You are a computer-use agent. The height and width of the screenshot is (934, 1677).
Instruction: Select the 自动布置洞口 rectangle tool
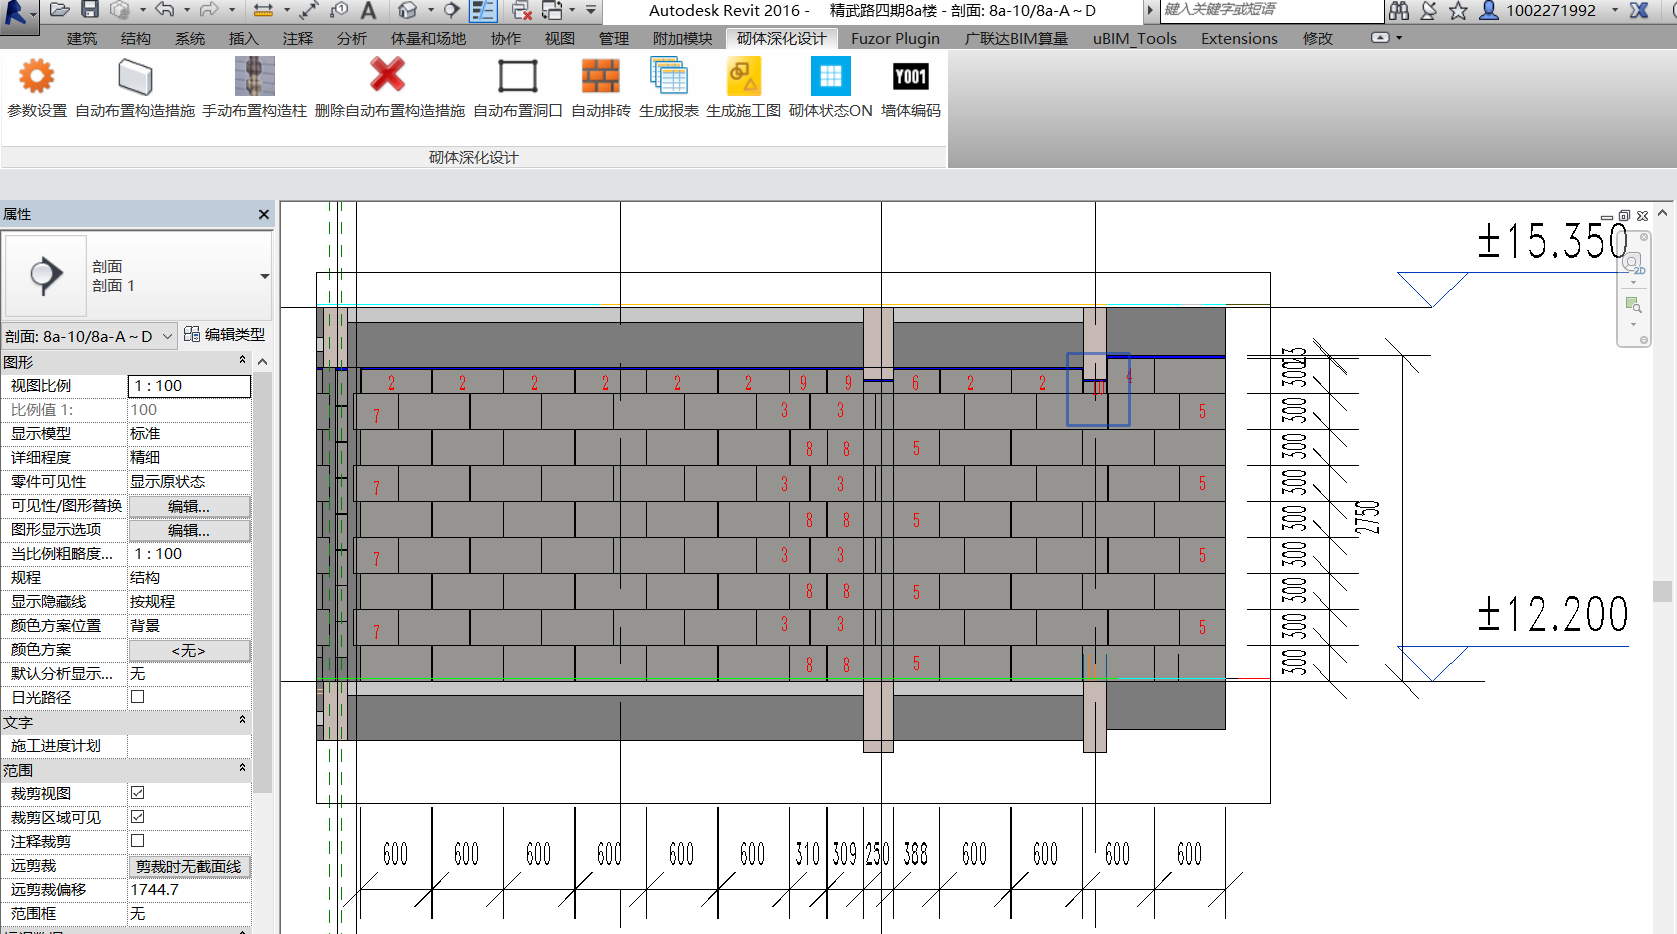(x=518, y=77)
